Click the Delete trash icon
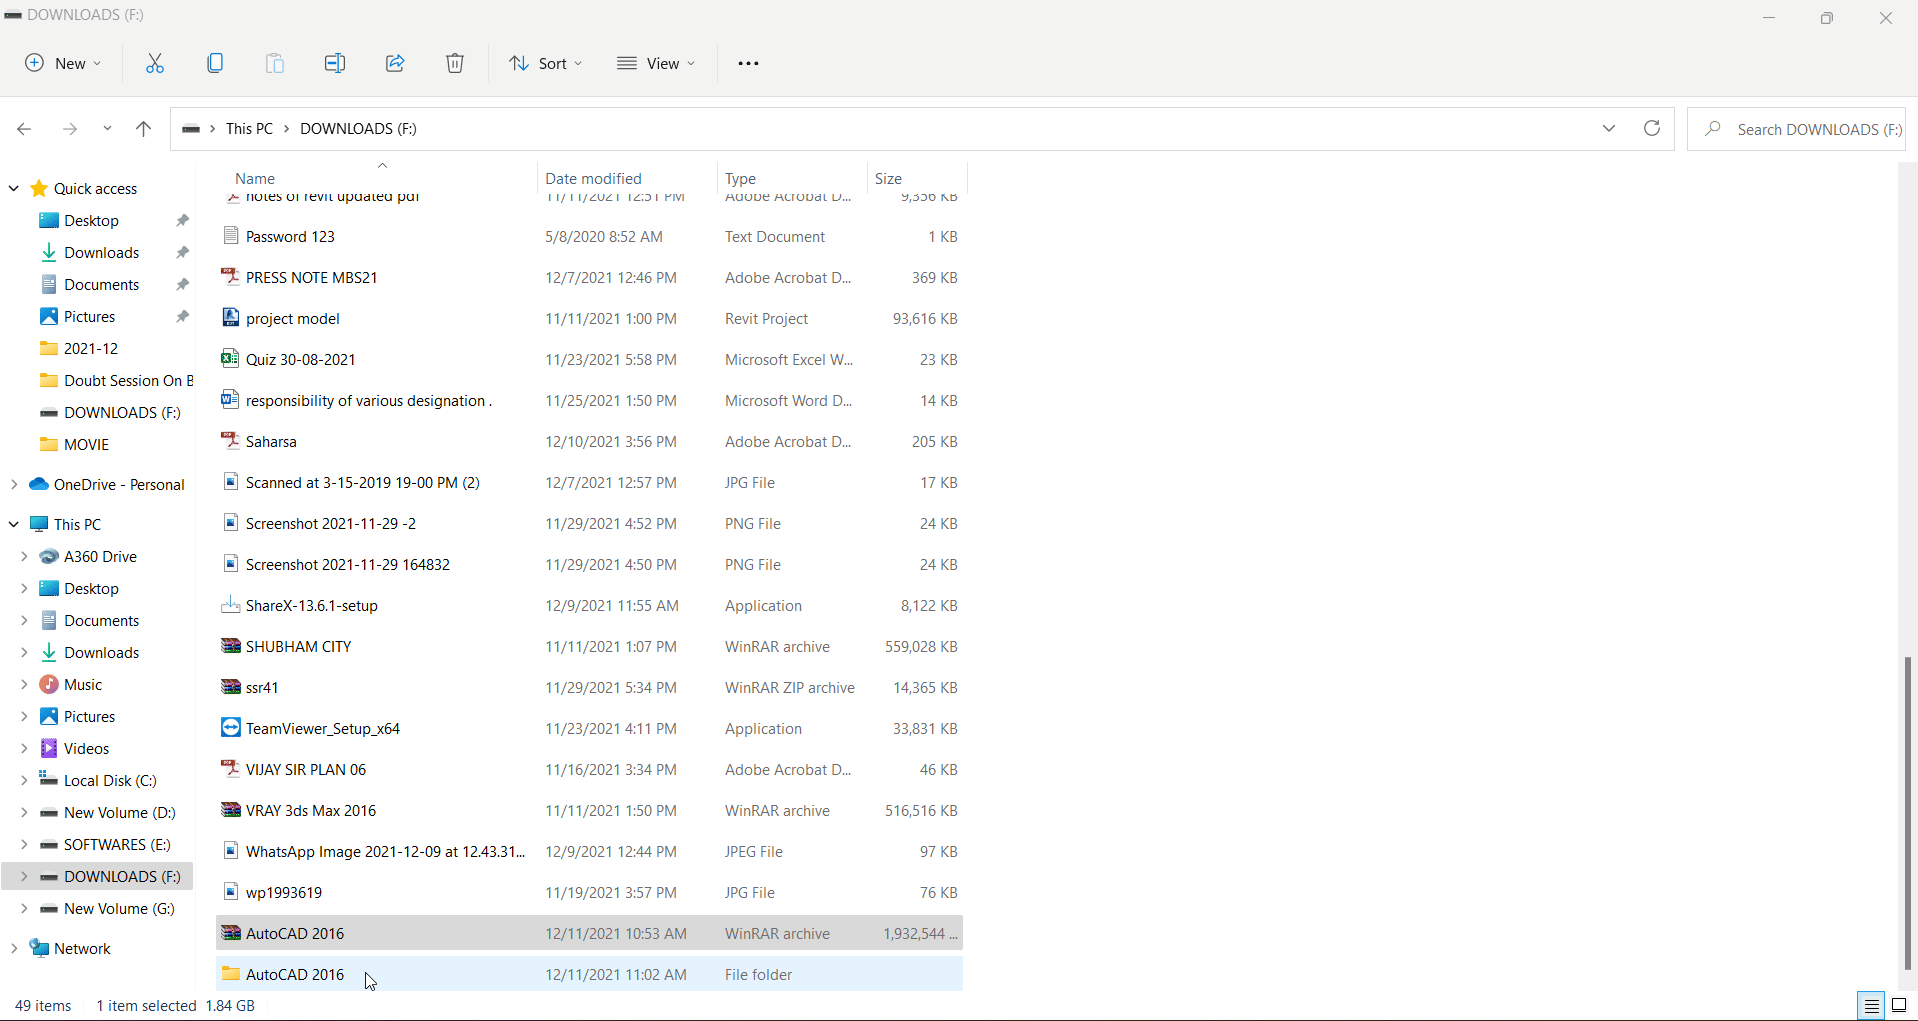This screenshot has width=1918, height=1021. (x=455, y=63)
